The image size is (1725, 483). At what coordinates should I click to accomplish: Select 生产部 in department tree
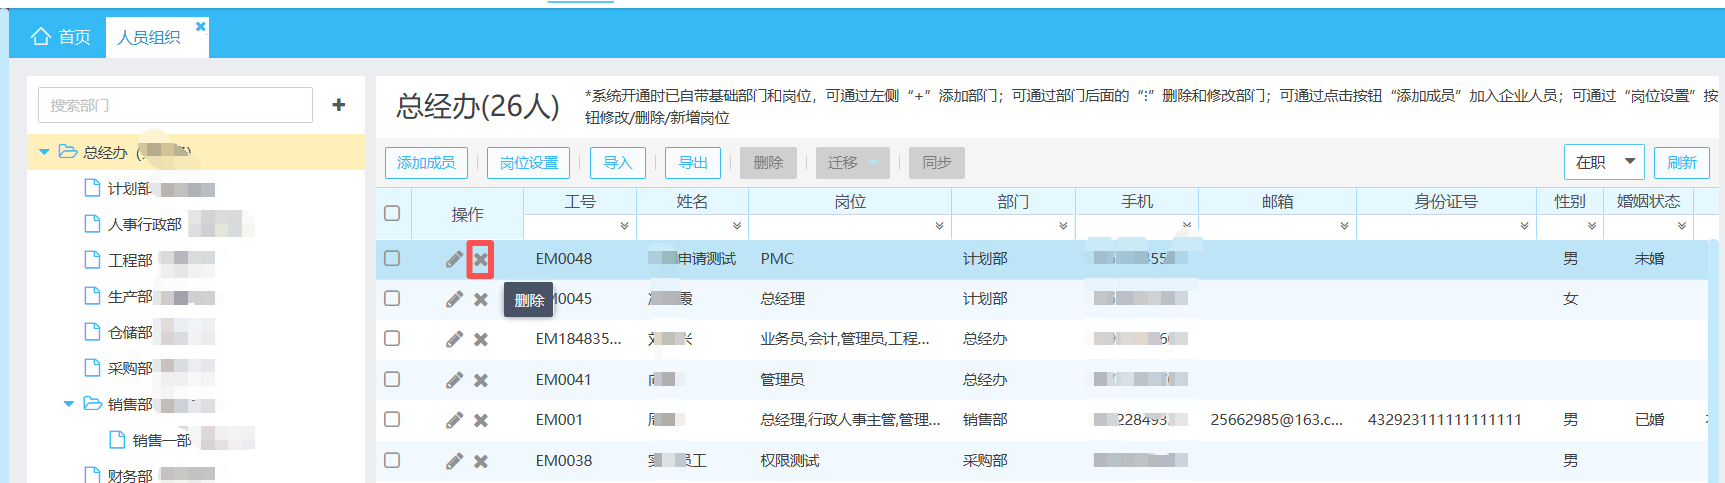click(x=130, y=297)
